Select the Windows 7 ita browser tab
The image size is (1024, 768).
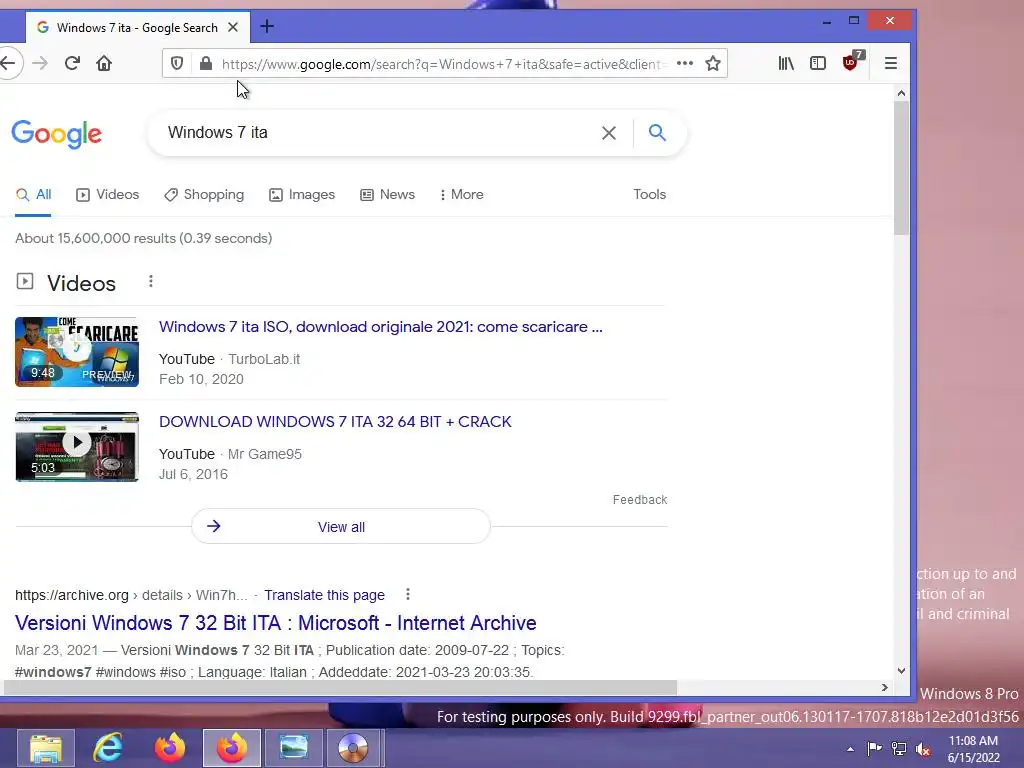[137, 27]
